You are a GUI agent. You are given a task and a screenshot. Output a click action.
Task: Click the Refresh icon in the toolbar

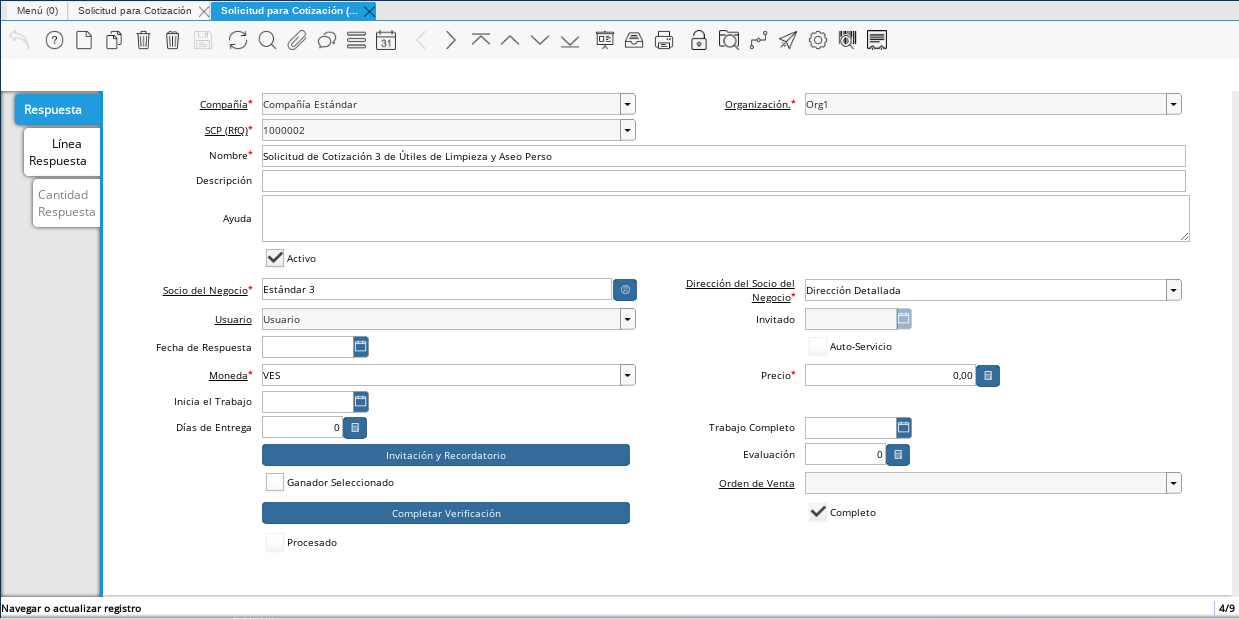tap(237, 40)
